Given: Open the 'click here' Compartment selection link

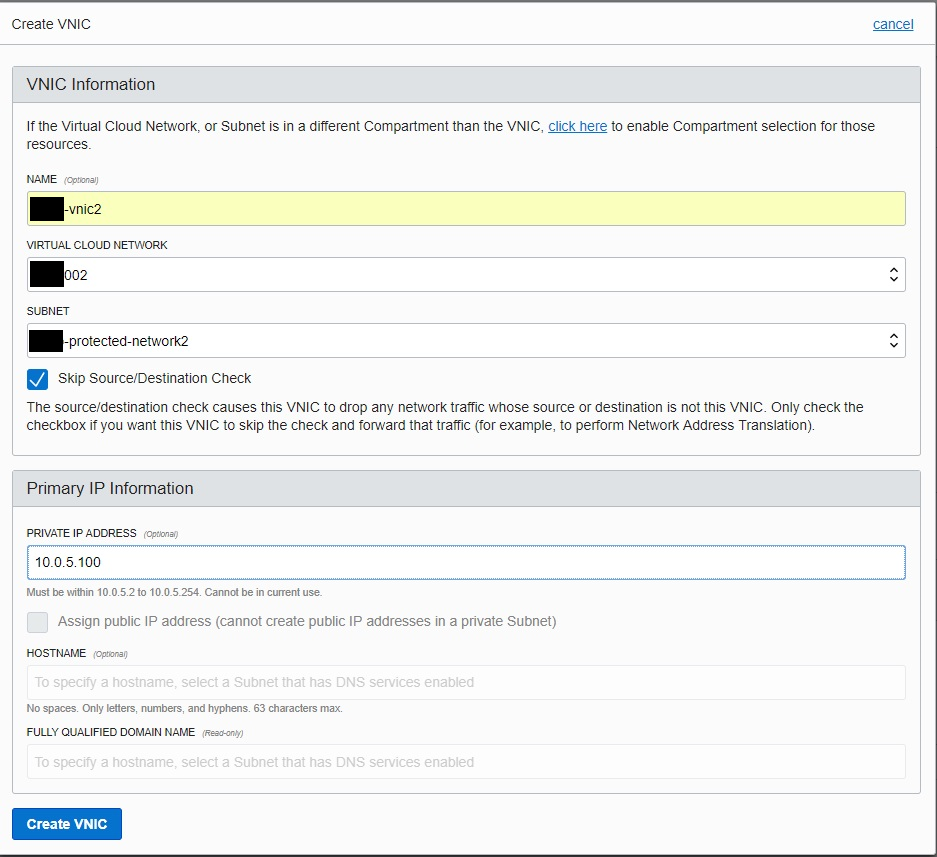Looking at the screenshot, I should tap(577, 126).
